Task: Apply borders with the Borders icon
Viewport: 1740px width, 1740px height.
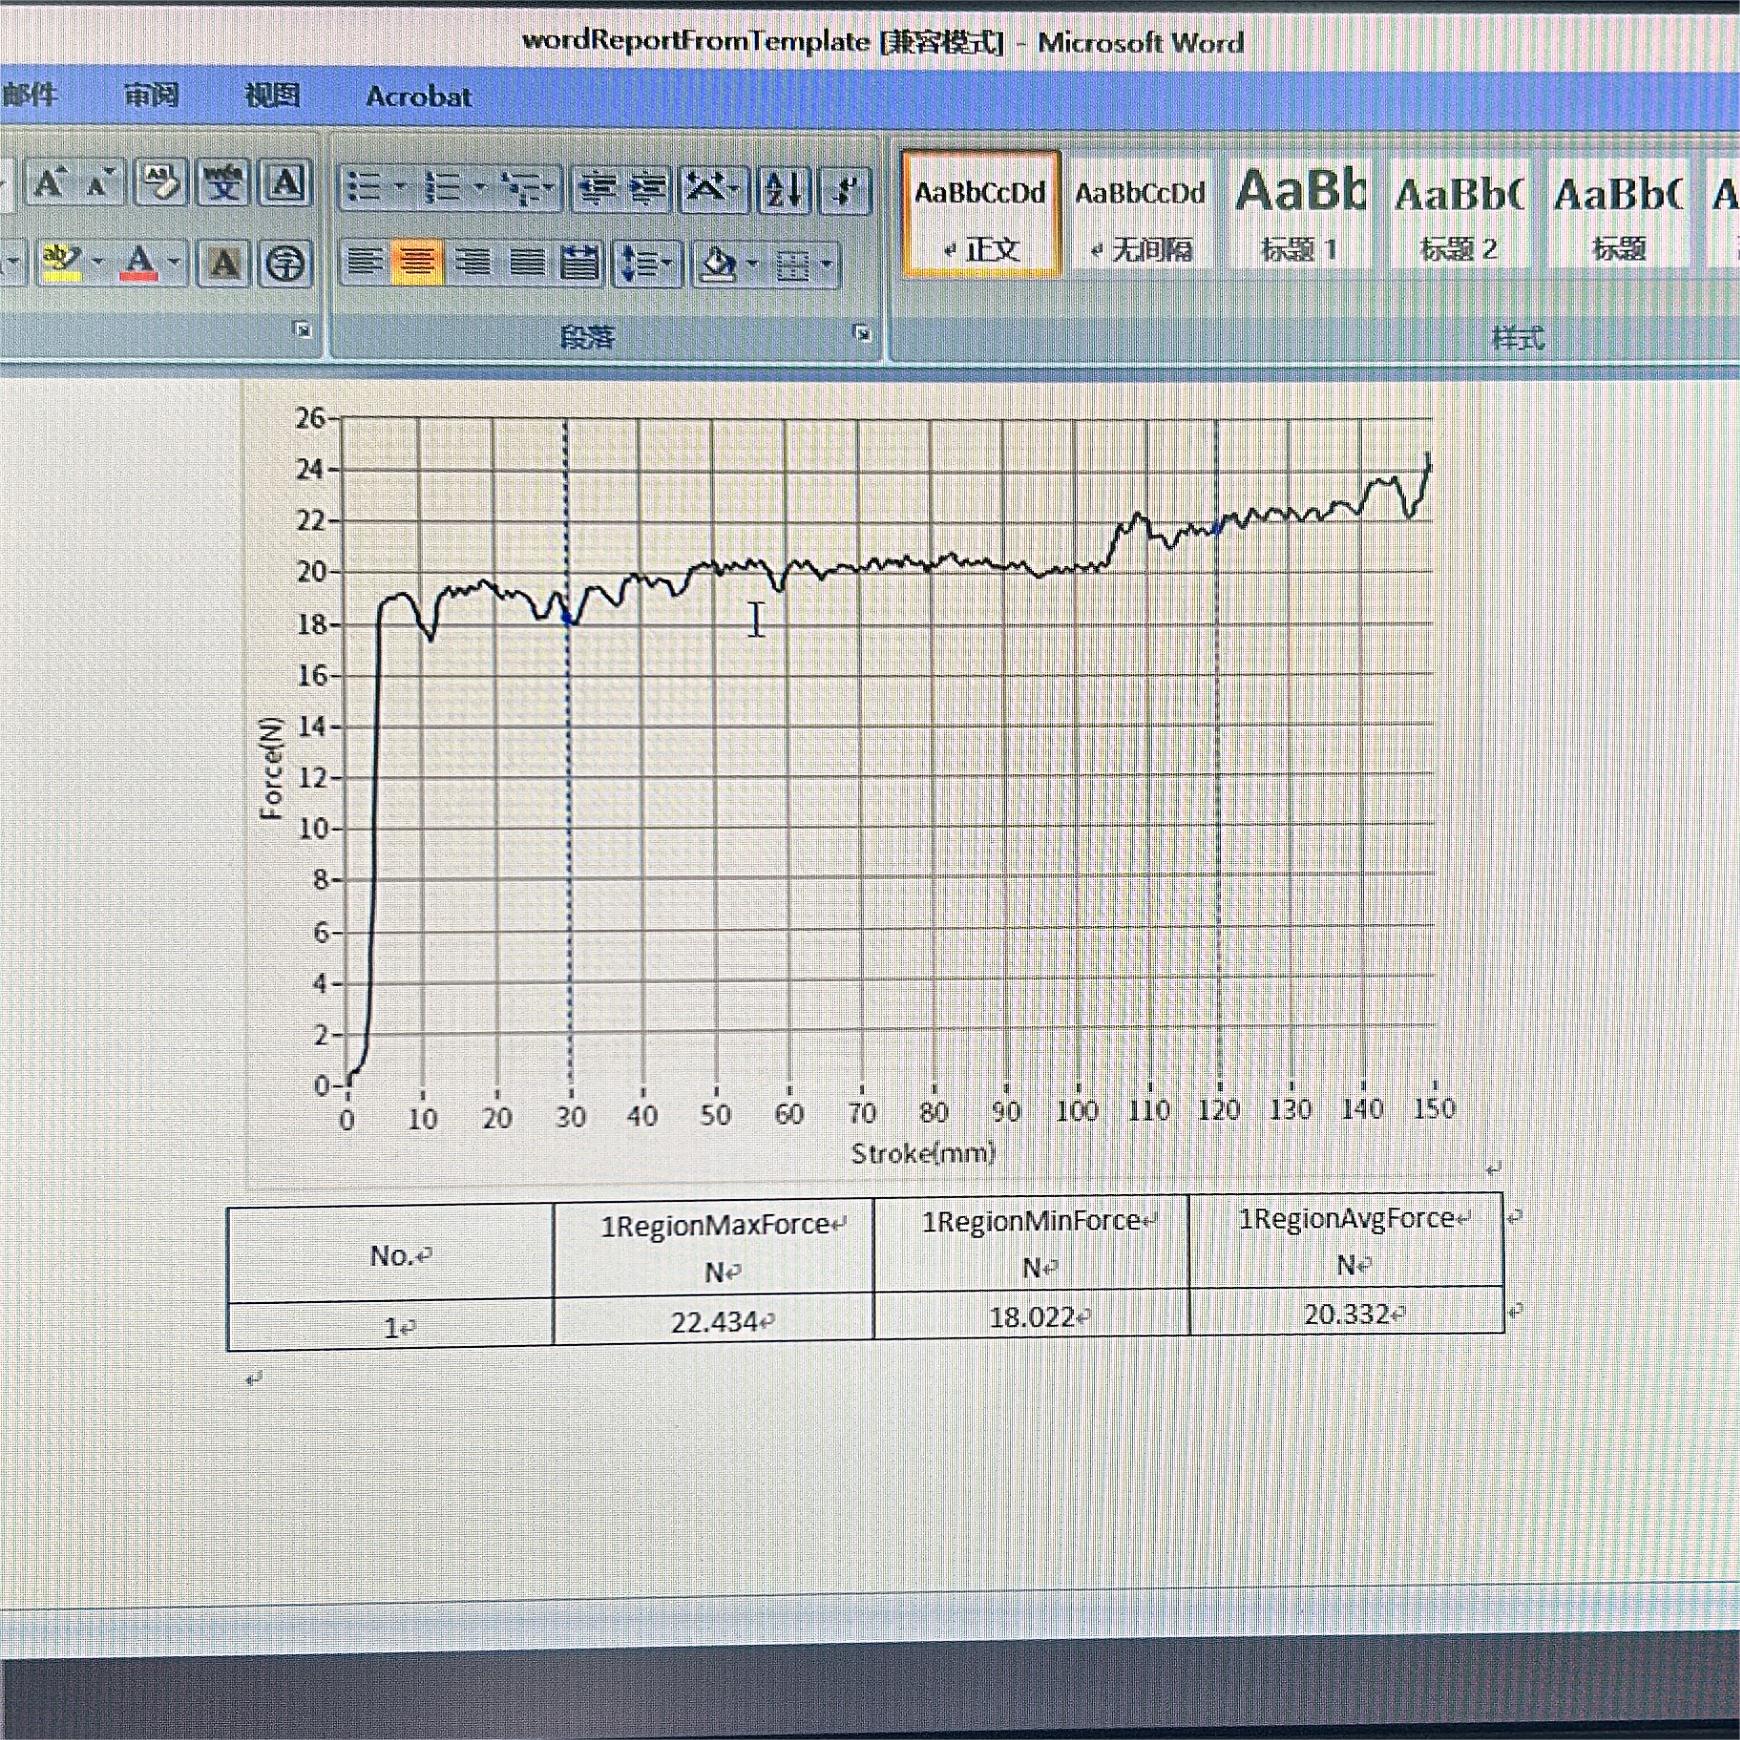Action: 793,266
